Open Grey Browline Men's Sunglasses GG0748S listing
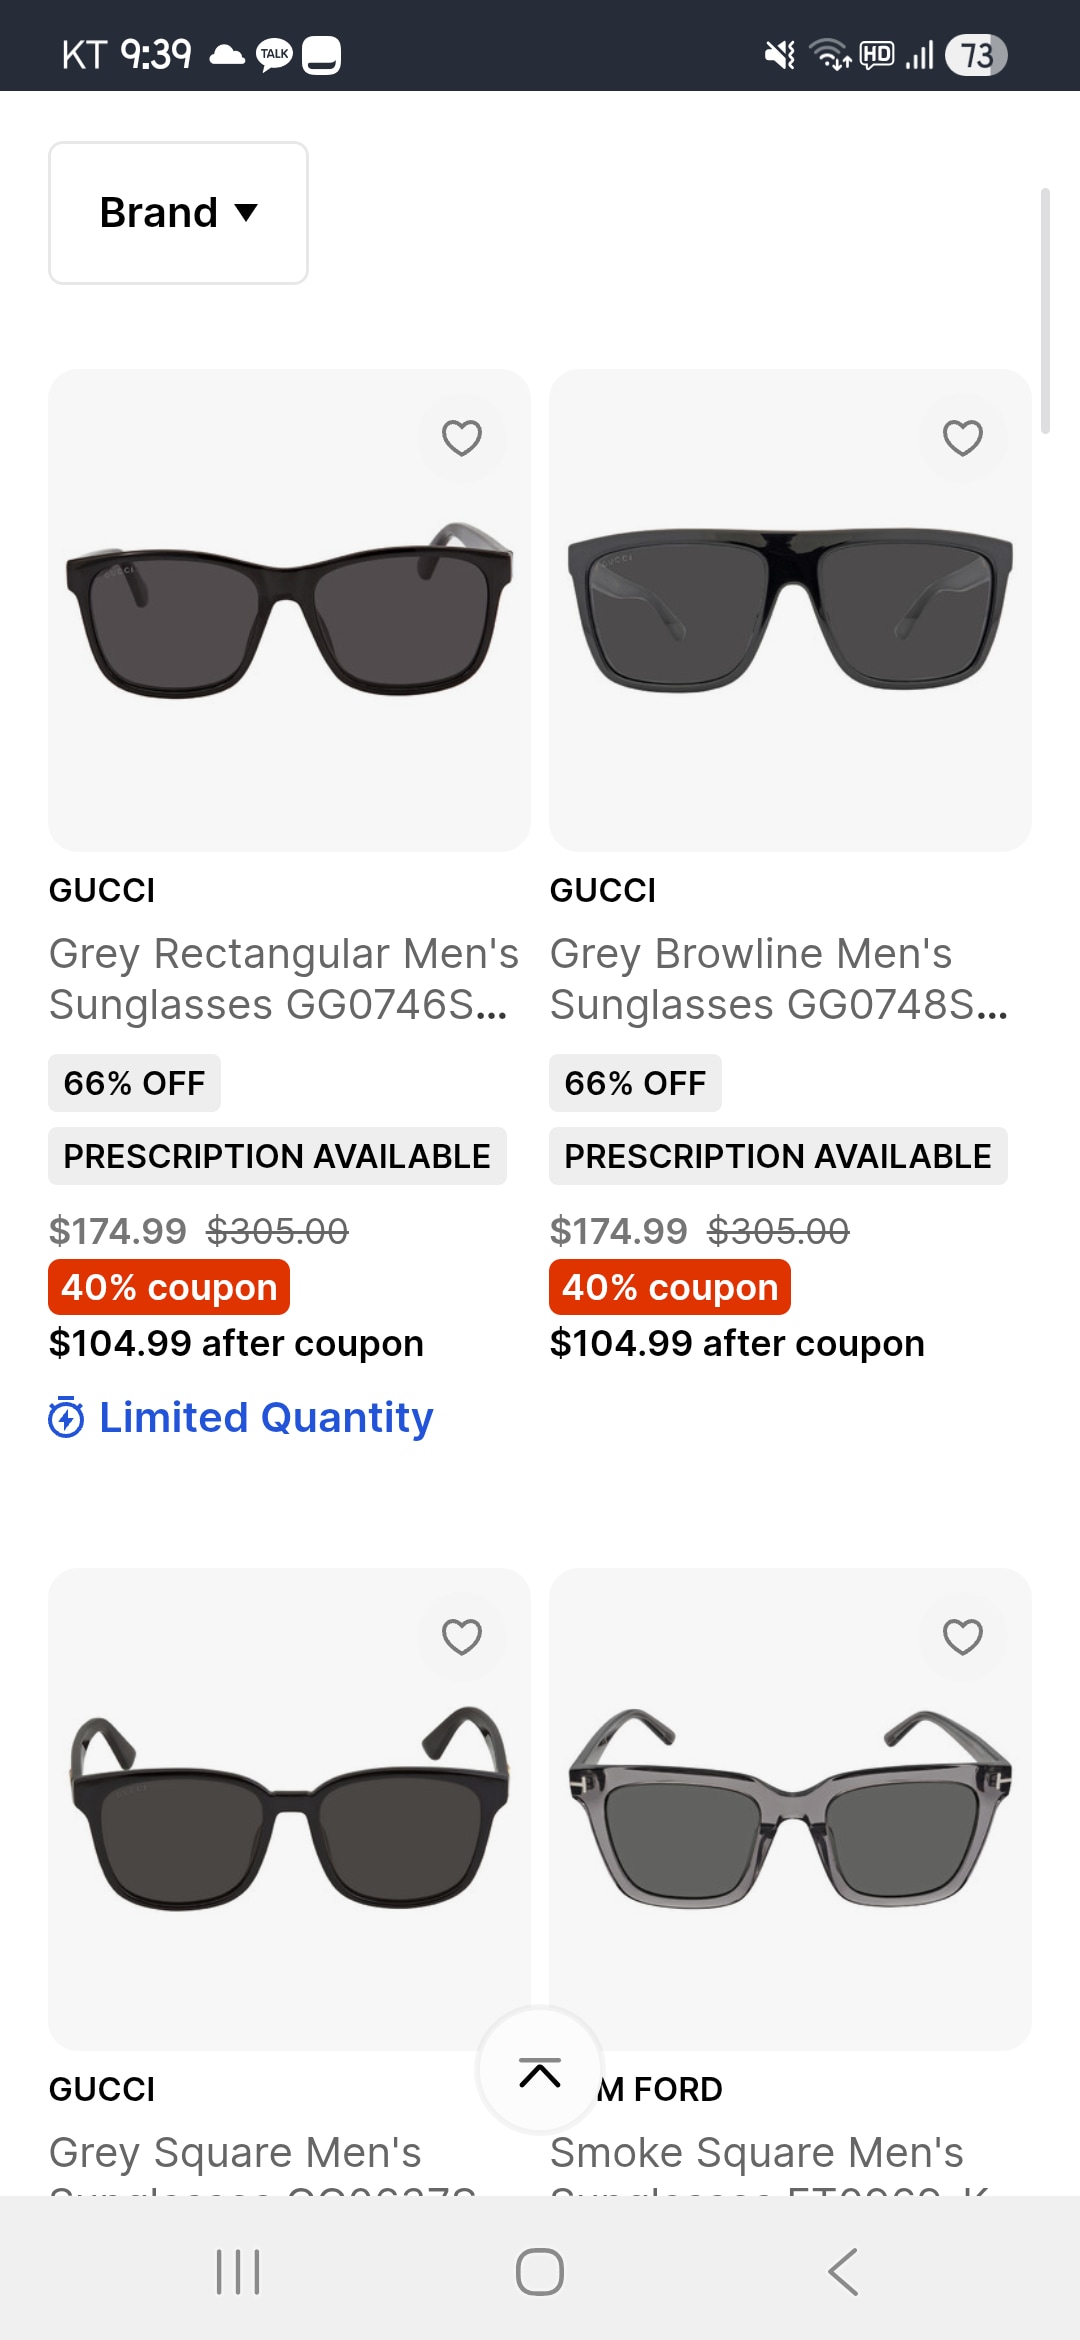Image resolution: width=1080 pixels, height=2340 pixels. coord(778,978)
